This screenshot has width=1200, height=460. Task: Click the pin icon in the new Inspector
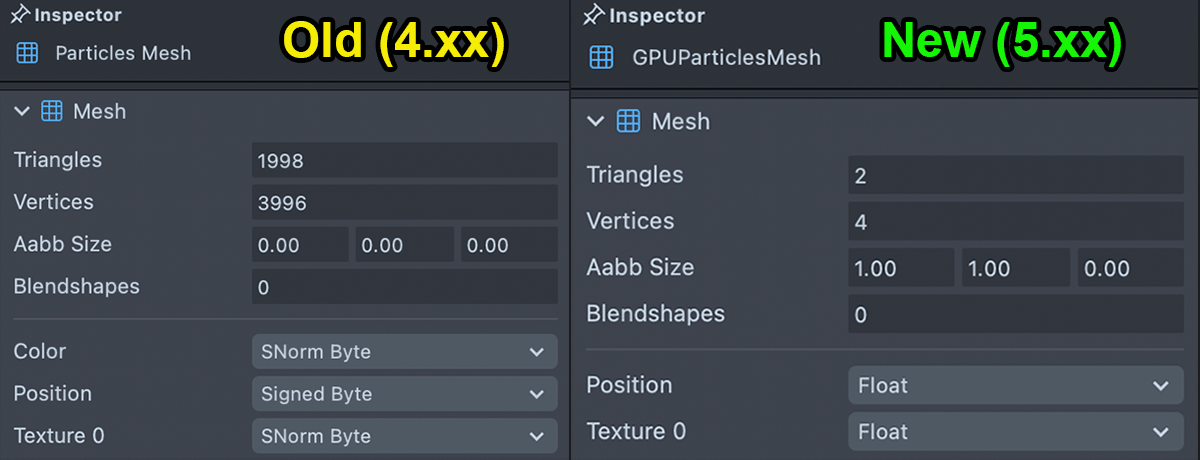click(594, 15)
